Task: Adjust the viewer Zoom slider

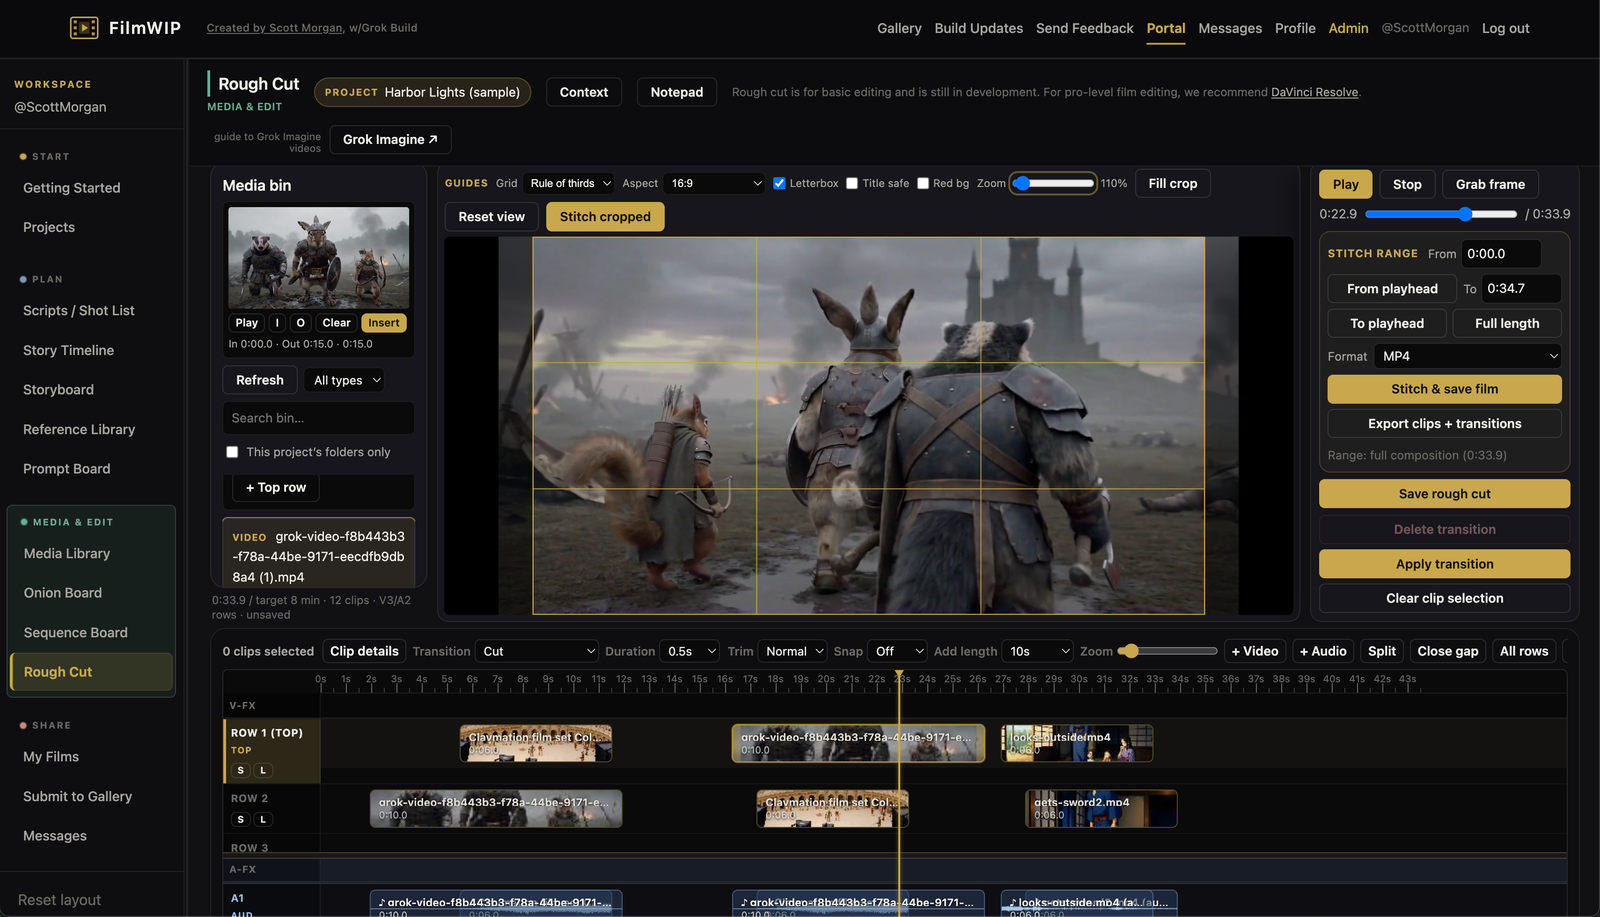Action: 1053,183
